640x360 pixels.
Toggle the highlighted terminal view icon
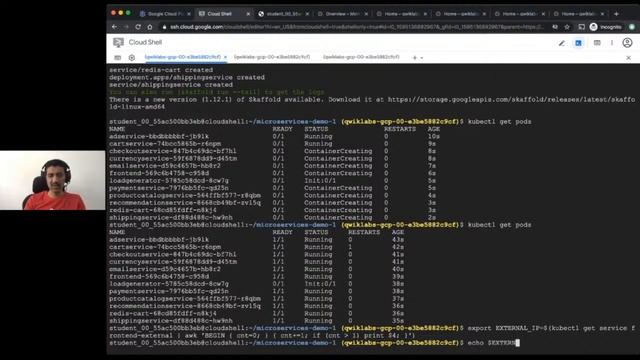pyautogui.click(x=578, y=43)
